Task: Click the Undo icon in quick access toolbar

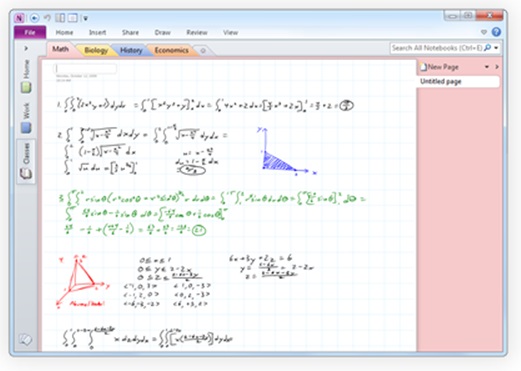Action: point(47,18)
